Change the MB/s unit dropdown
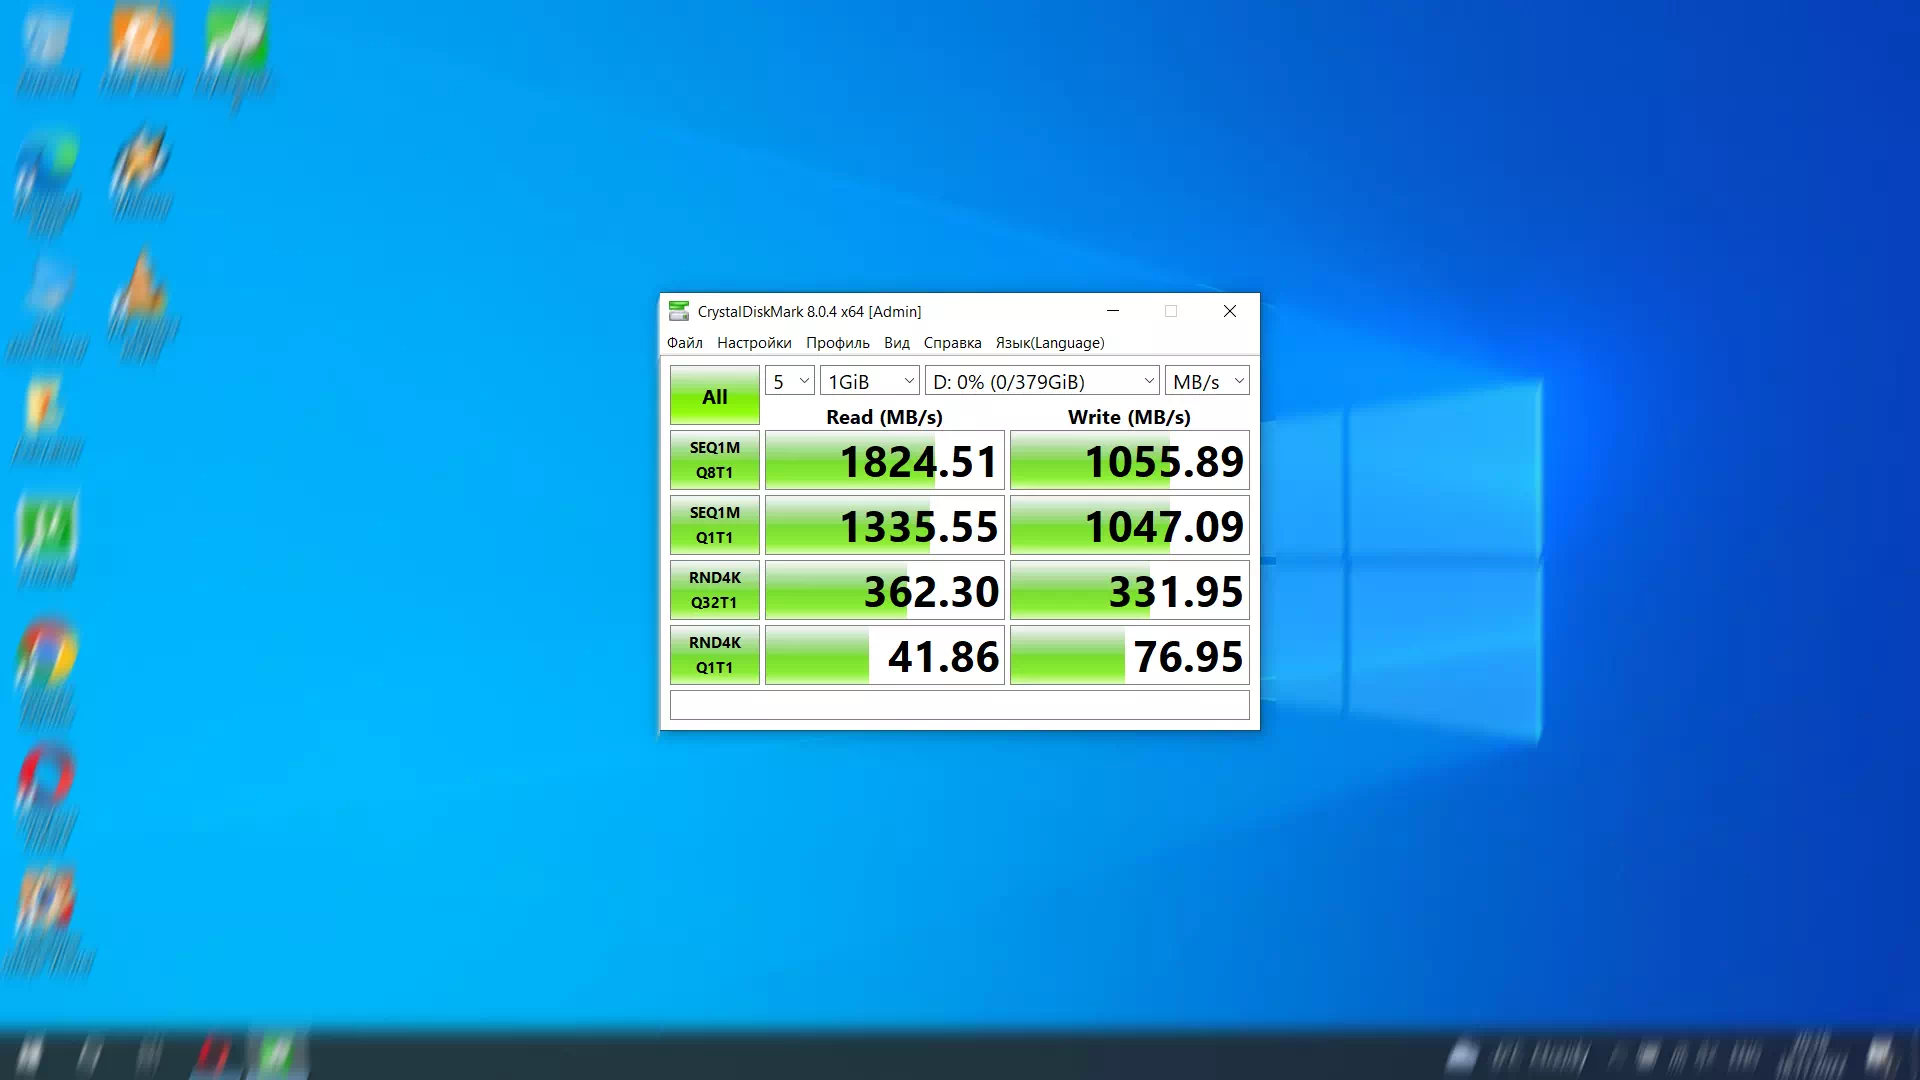Image resolution: width=1920 pixels, height=1080 pixels. point(1207,381)
